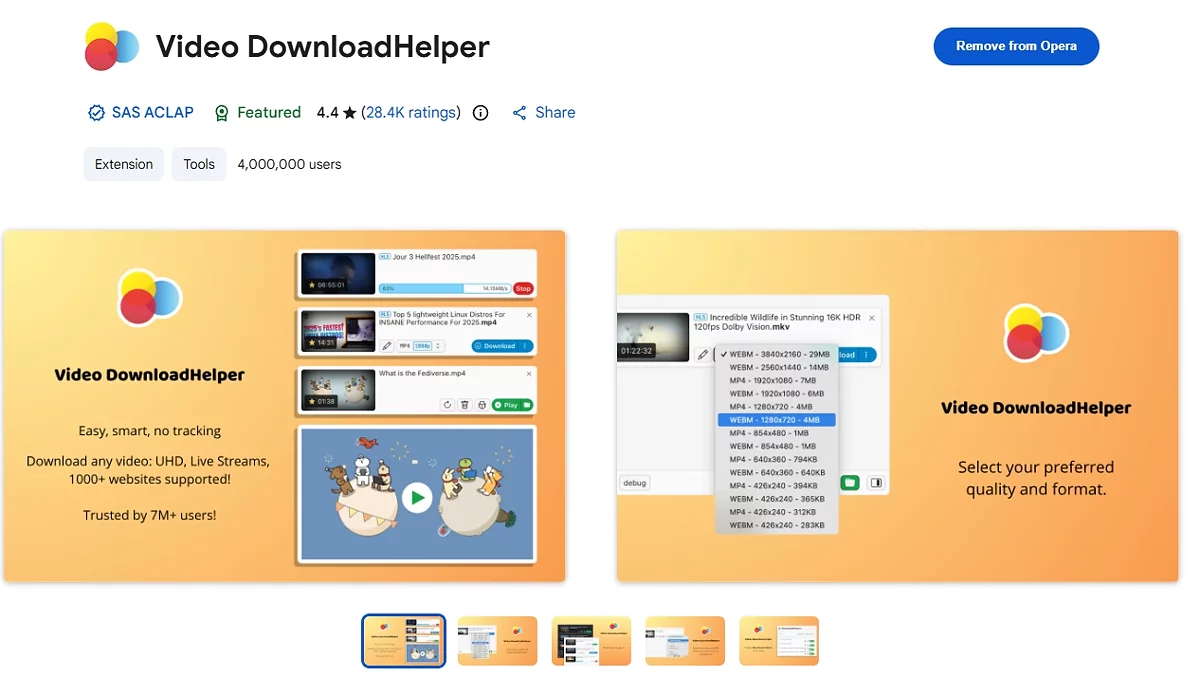
Task: Click the Remove from Opera button
Action: click(1016, 46)
